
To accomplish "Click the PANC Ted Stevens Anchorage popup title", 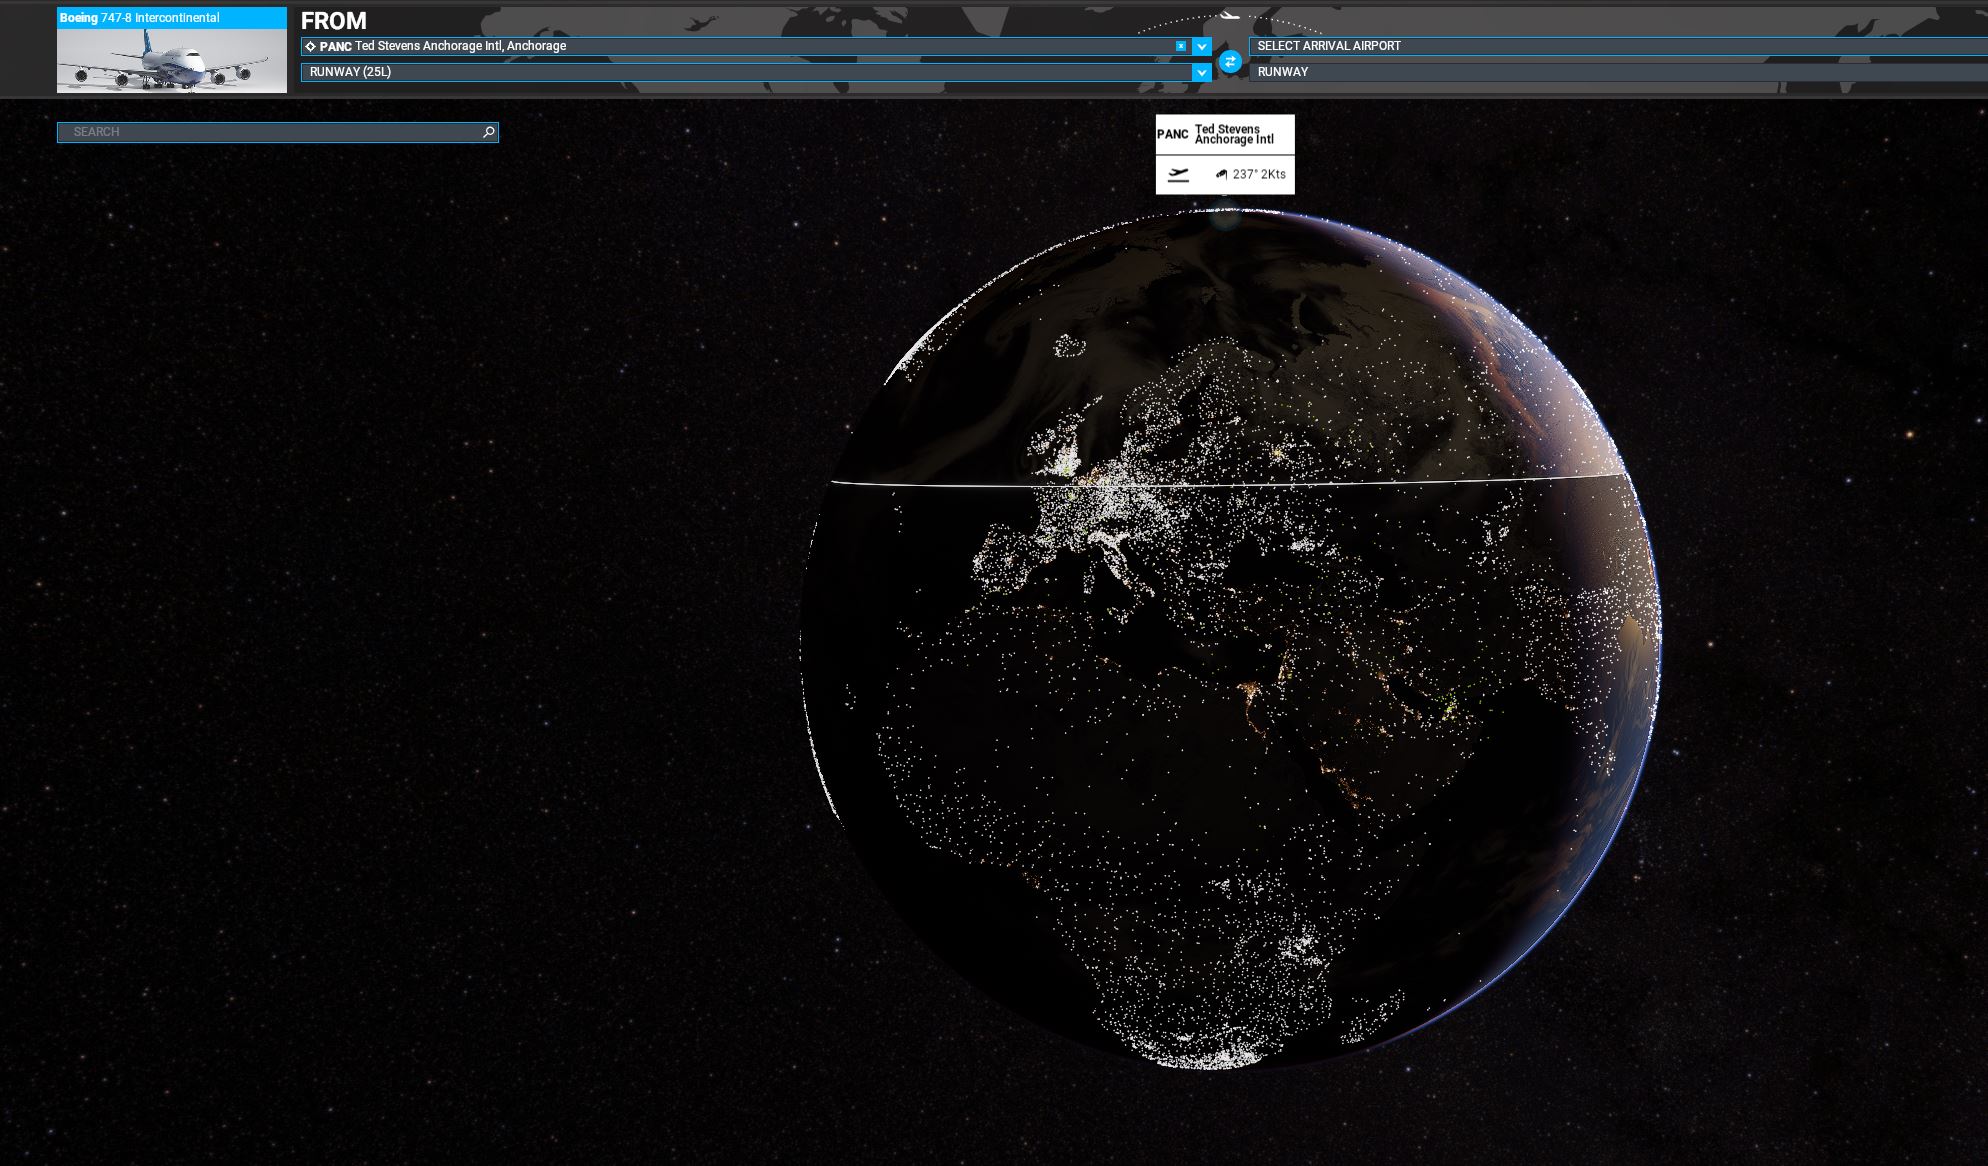I will (x=1225, y=134).
